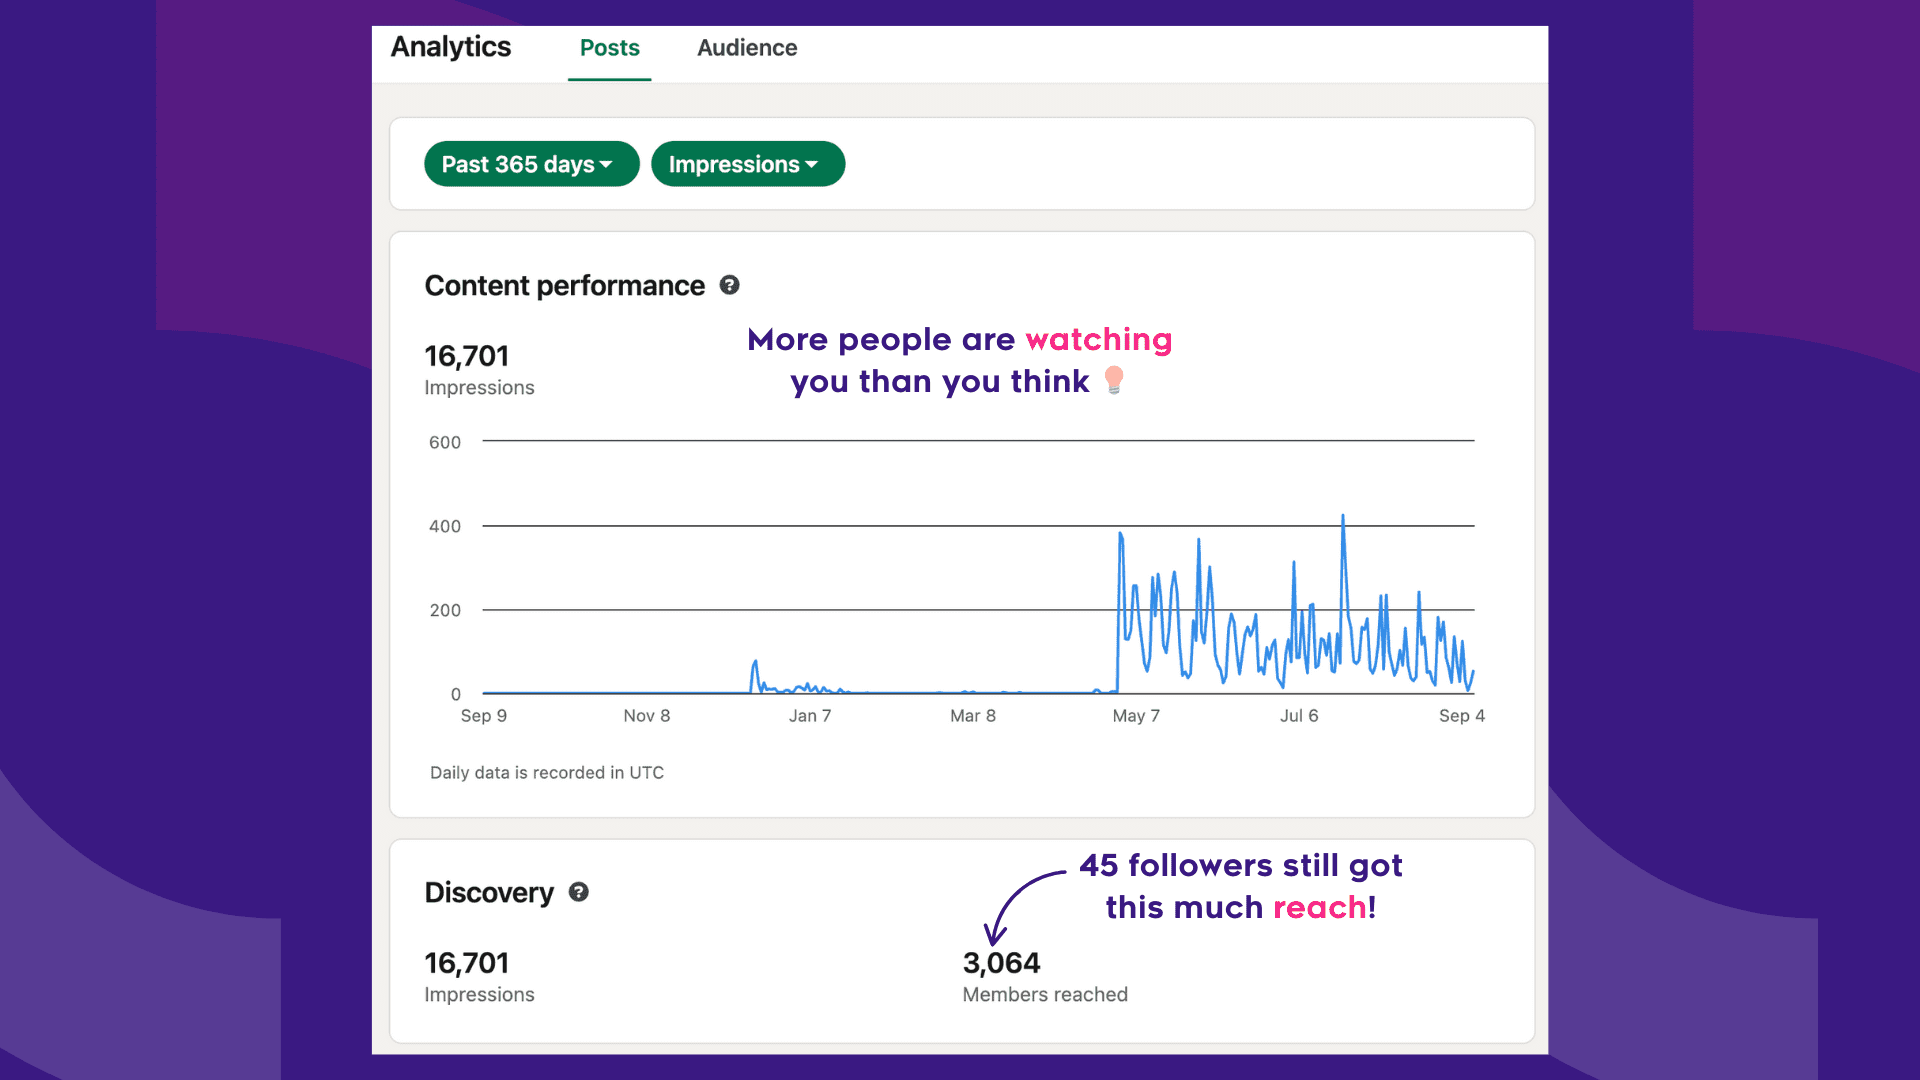Click the Nov 8 axis label

(647, 716)
